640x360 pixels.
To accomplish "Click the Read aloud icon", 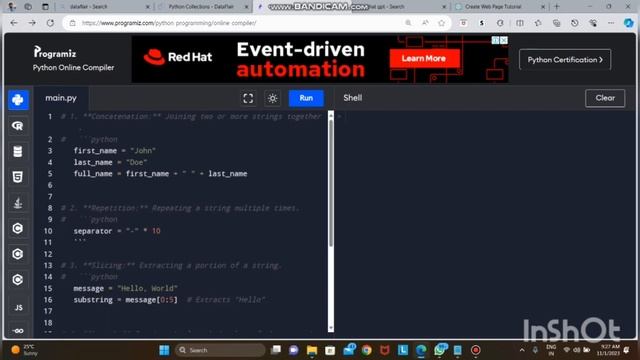I will (x=425, y=23).
